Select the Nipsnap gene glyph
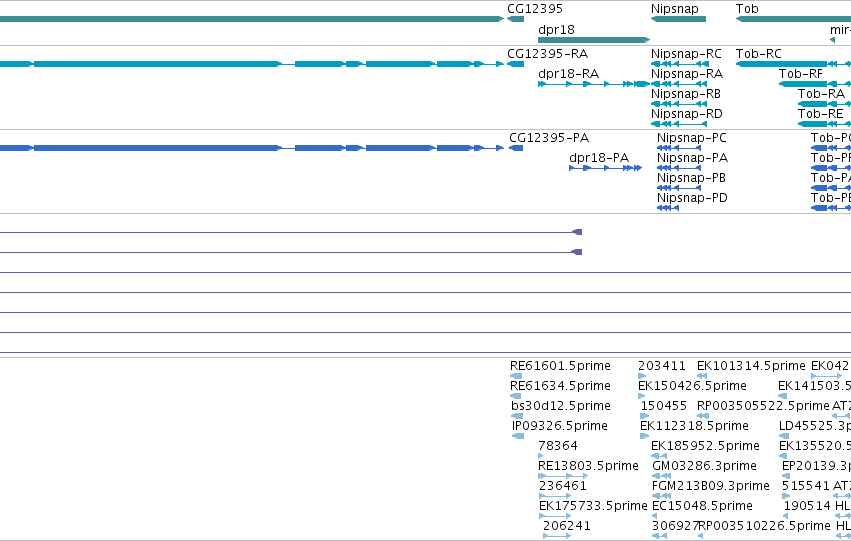851x541 pixels. pos(678,19)
